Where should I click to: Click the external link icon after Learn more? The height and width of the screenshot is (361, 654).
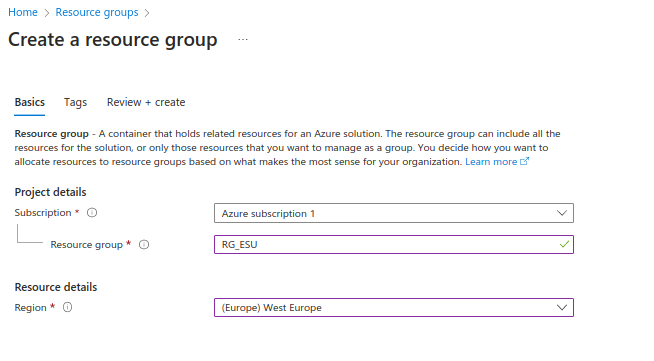(524, 161)
